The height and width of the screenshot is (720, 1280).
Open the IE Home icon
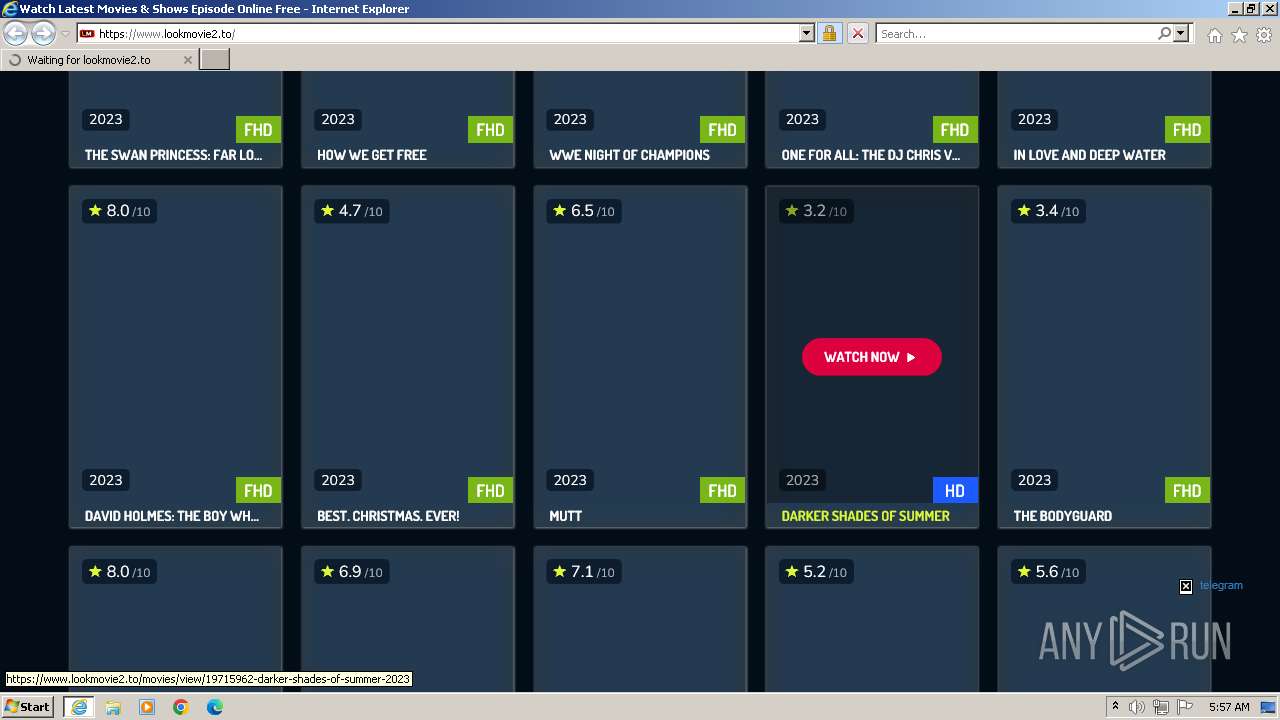1214,35
